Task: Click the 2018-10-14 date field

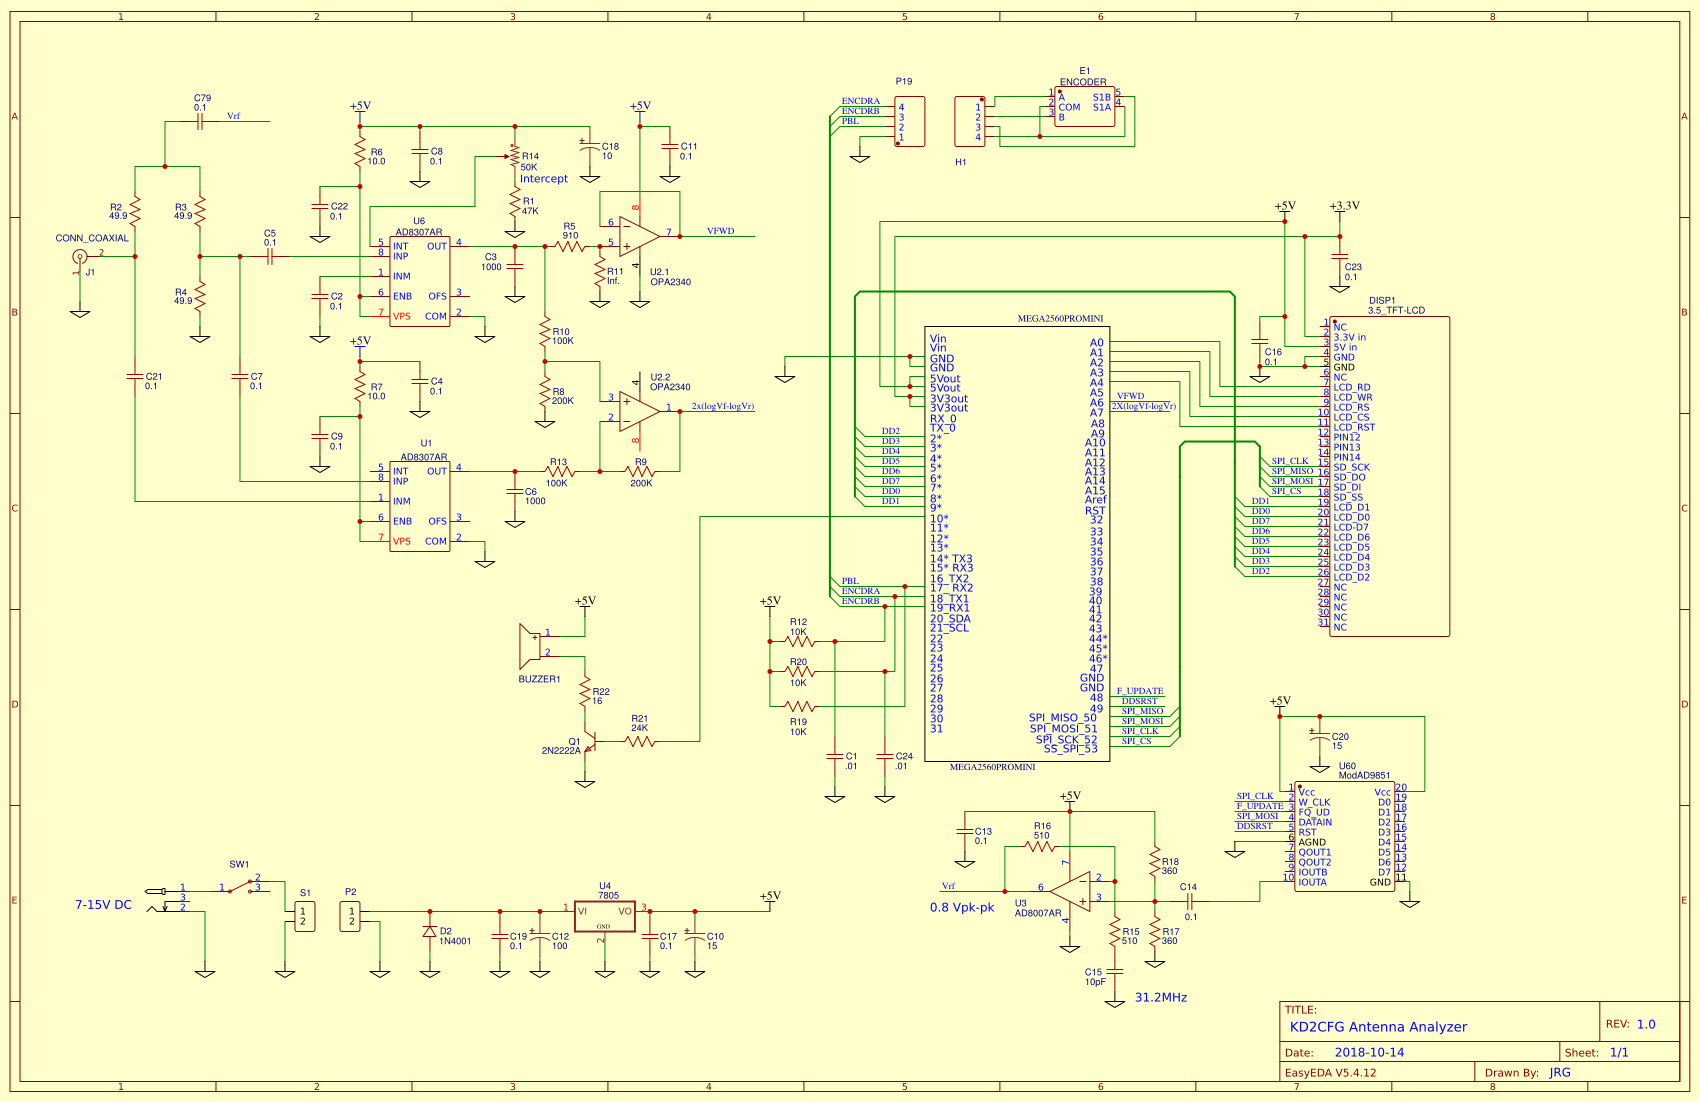Action: pos(1370,1052)
